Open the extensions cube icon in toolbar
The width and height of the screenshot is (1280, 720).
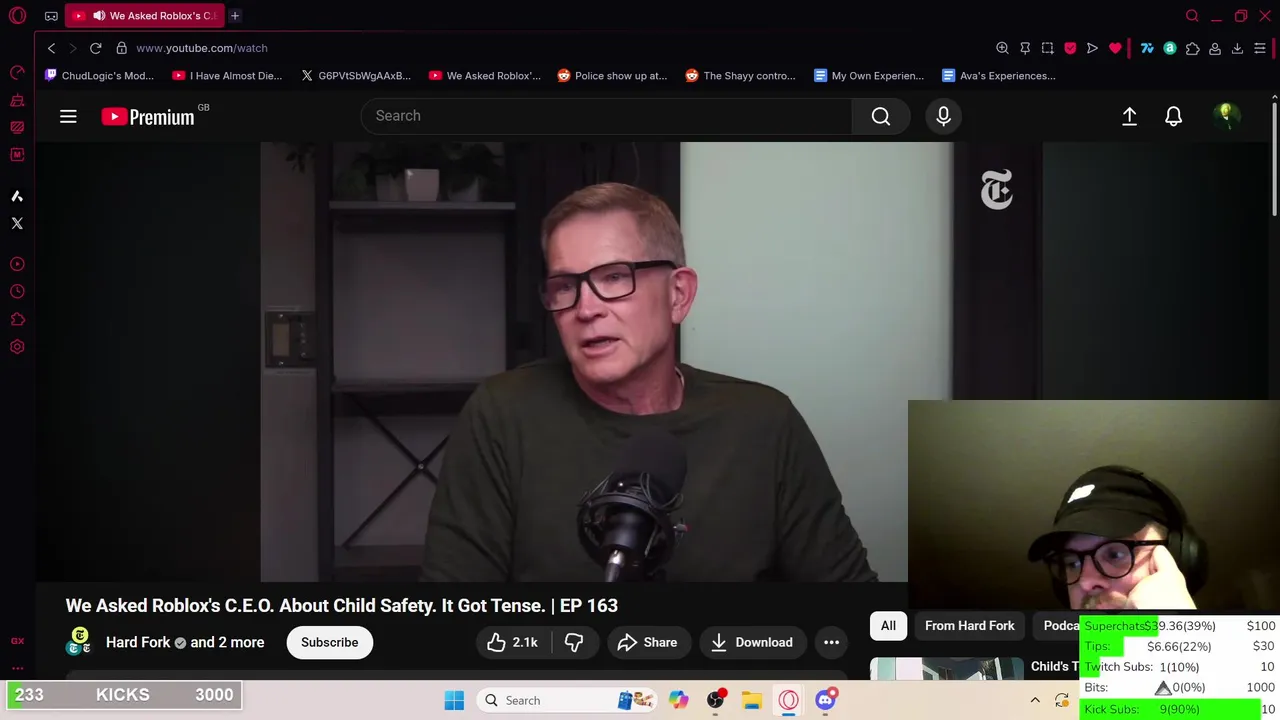coord(1192,48)
